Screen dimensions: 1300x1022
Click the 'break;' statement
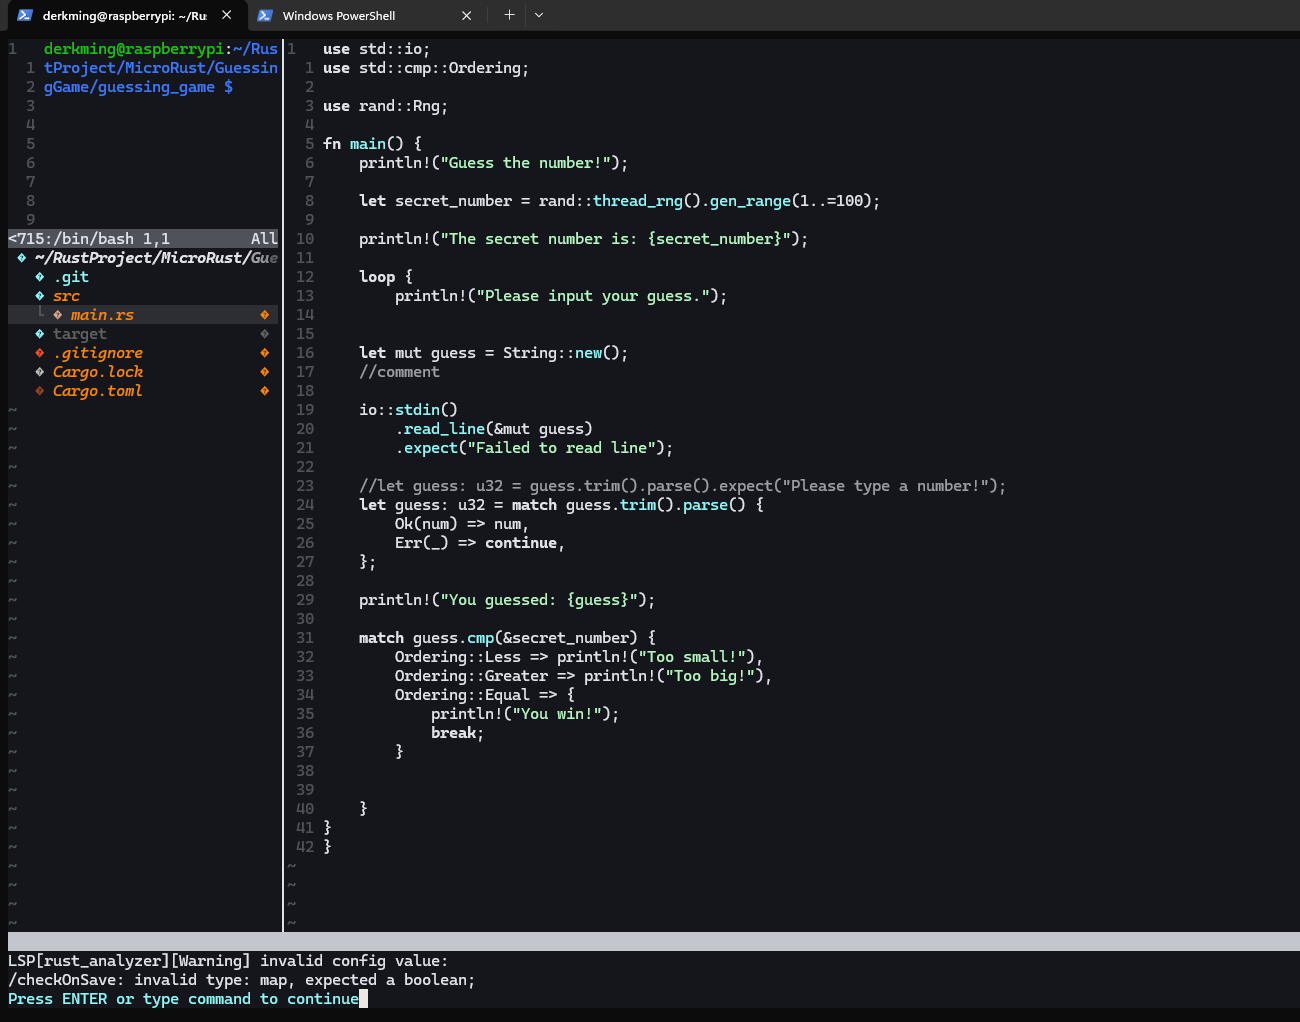457,733
